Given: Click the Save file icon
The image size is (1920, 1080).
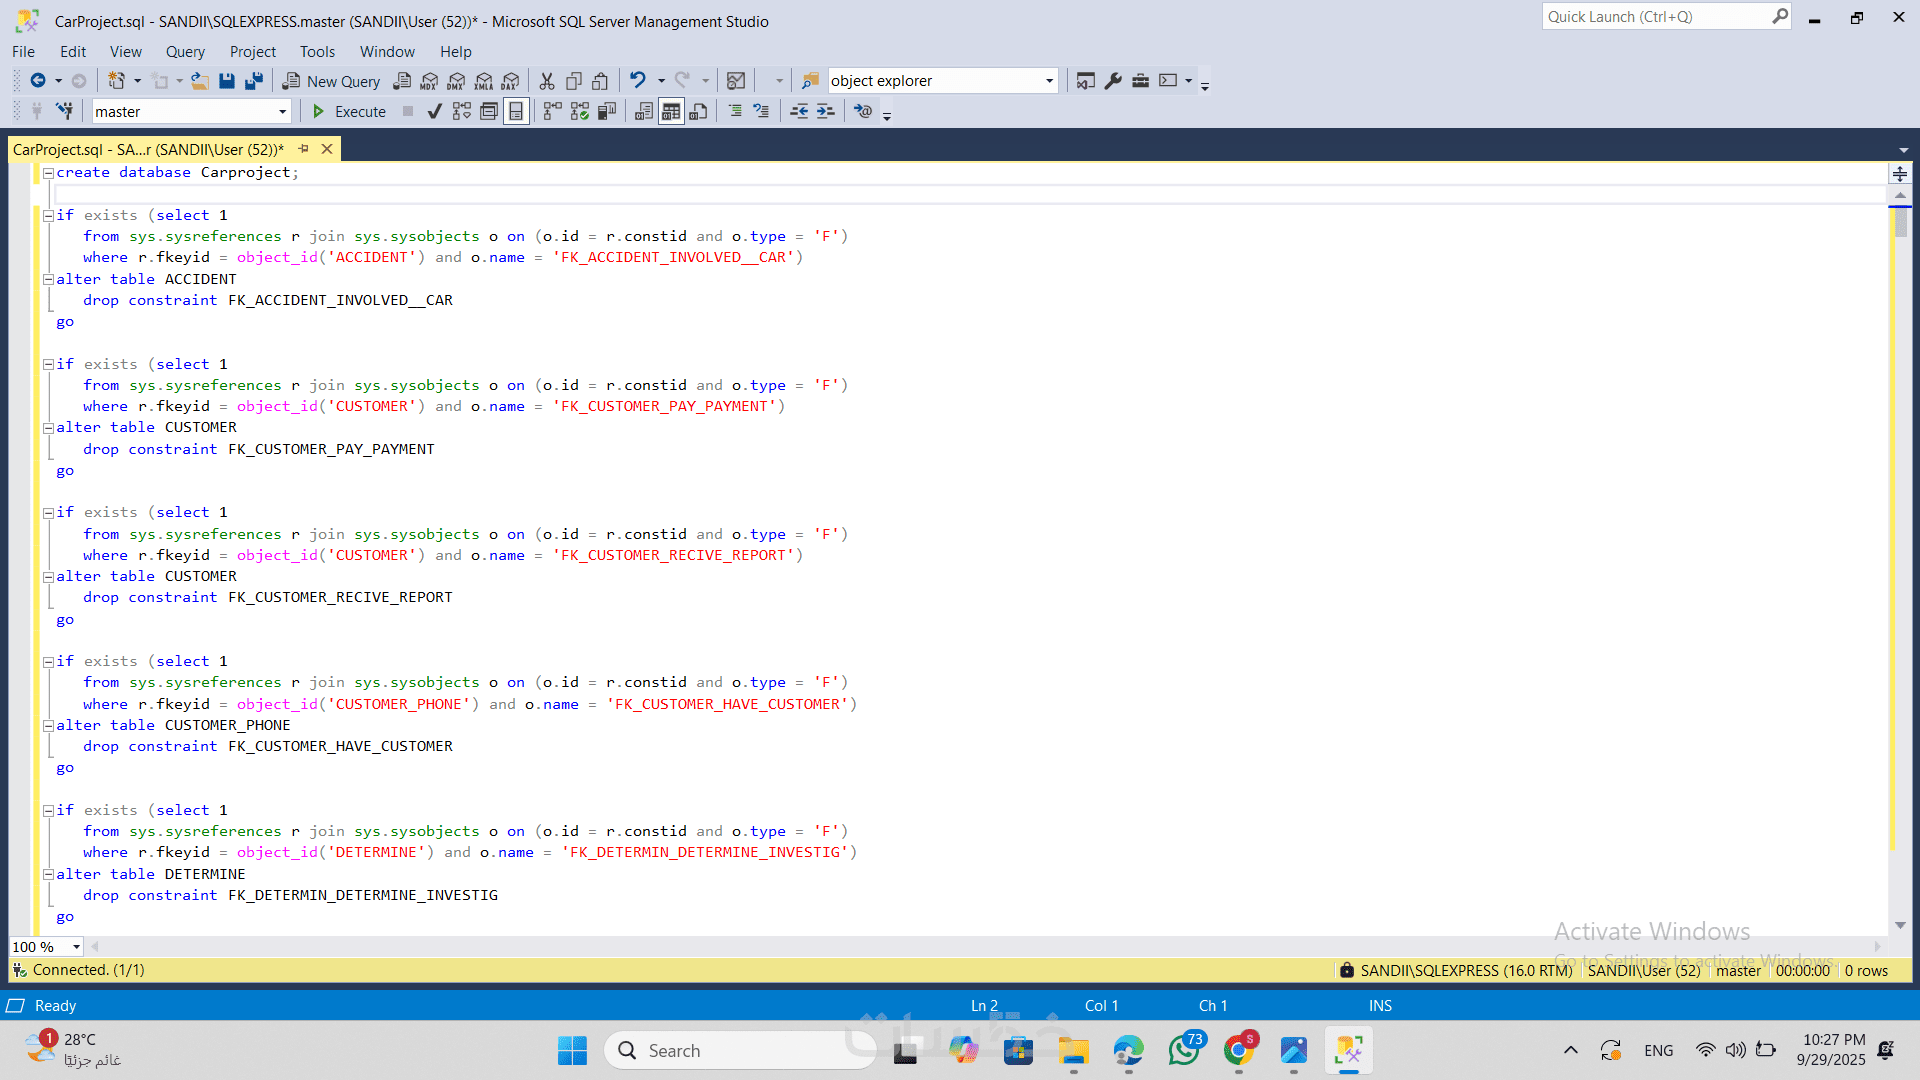Looking at the screenshot, I should tap(227, 81).
